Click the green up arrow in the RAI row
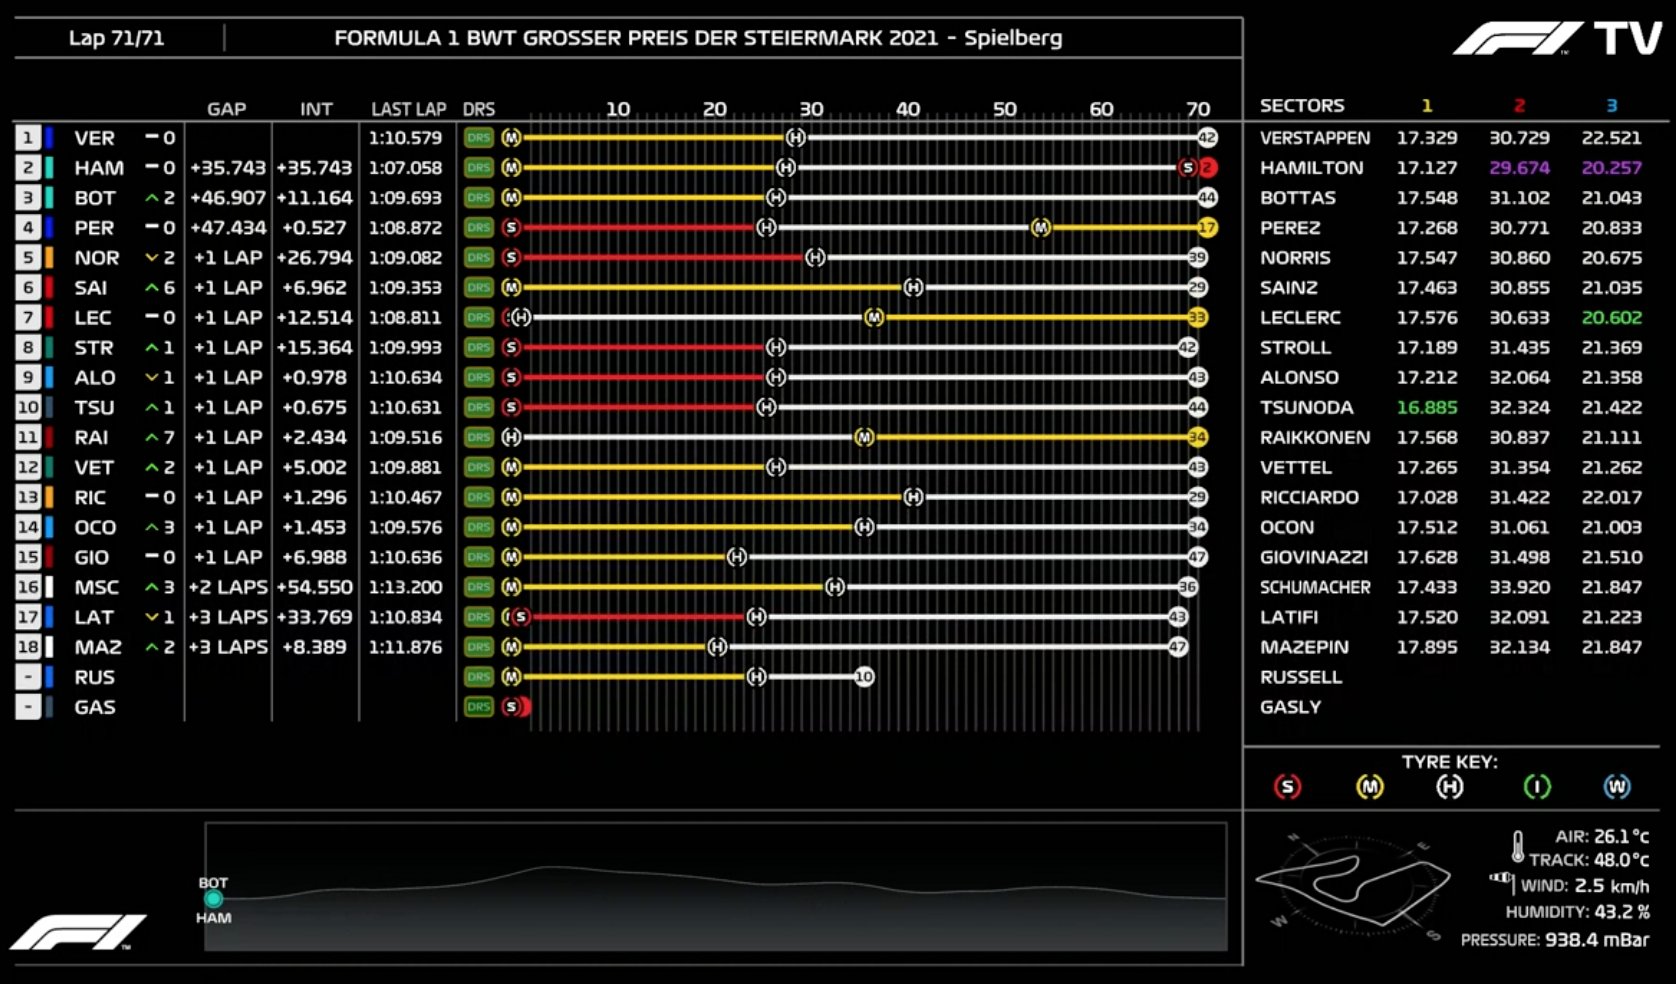Screen dimensions: 1676x984 (x=152, y=438)
